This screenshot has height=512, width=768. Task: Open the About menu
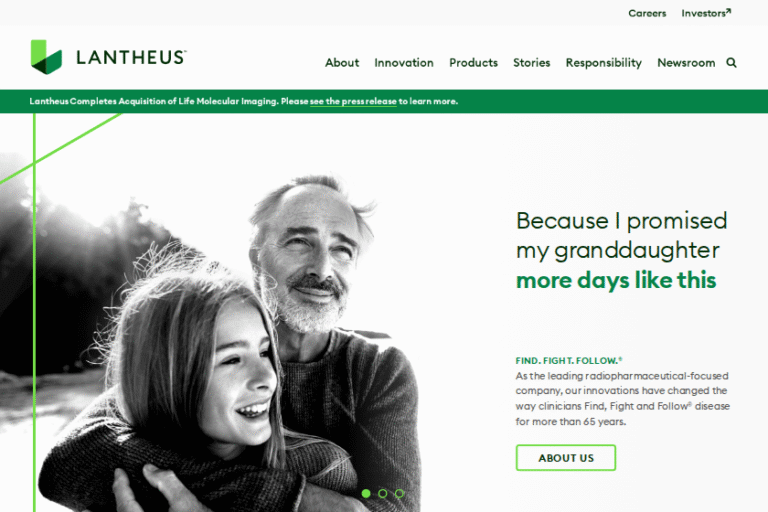click(x=342, y=63)
